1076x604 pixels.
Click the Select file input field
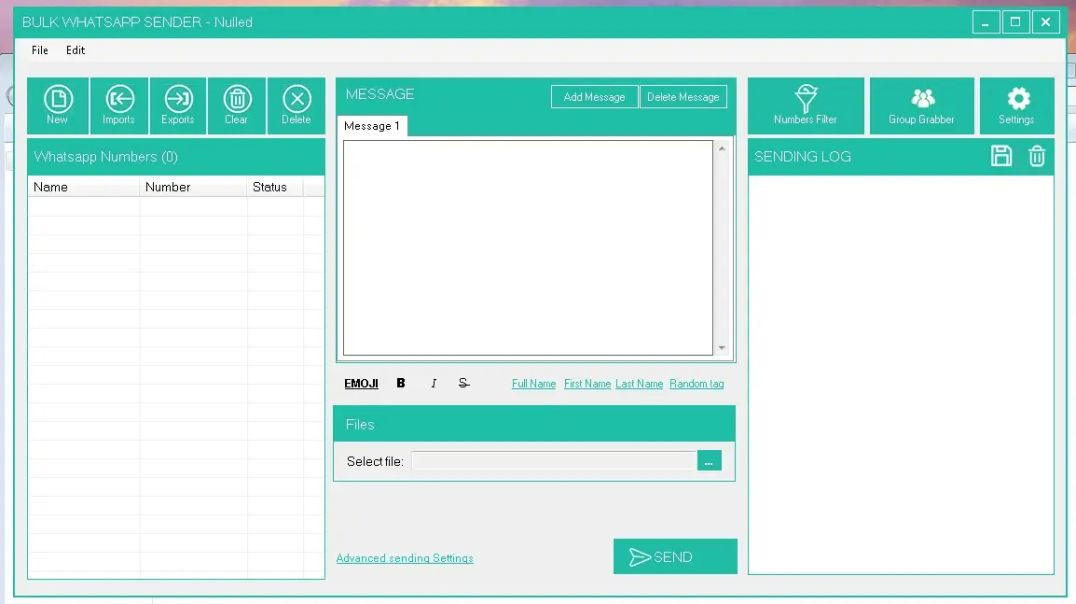click(x=554, y=461)
